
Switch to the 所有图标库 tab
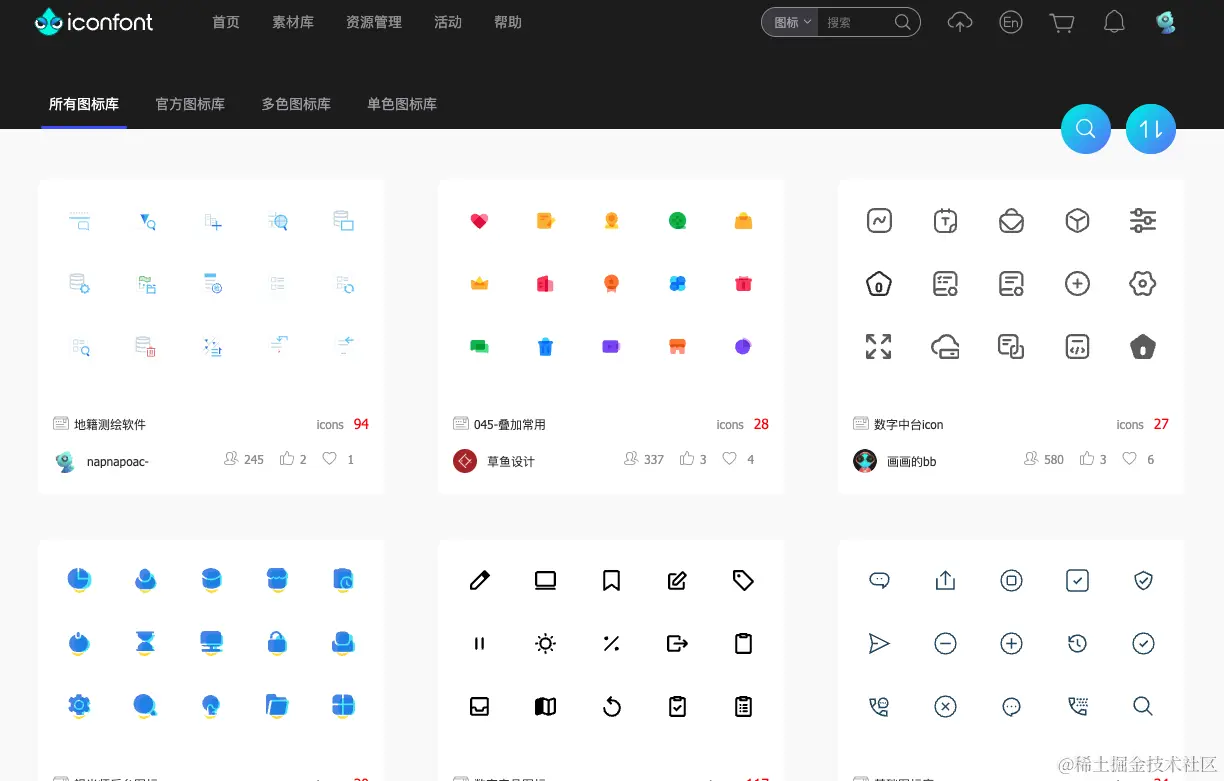coord(84,104)
